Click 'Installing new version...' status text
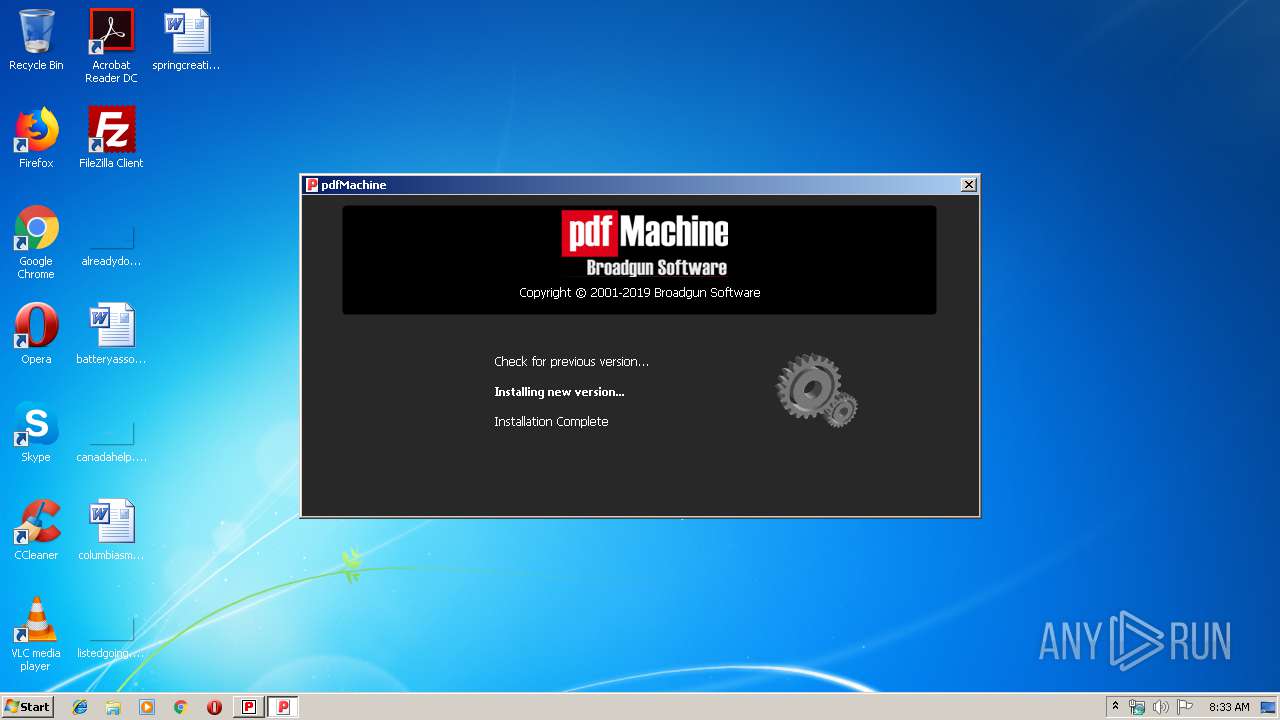Image resolution: width=1280 pixels, height=720 pixels. point(559,391)
